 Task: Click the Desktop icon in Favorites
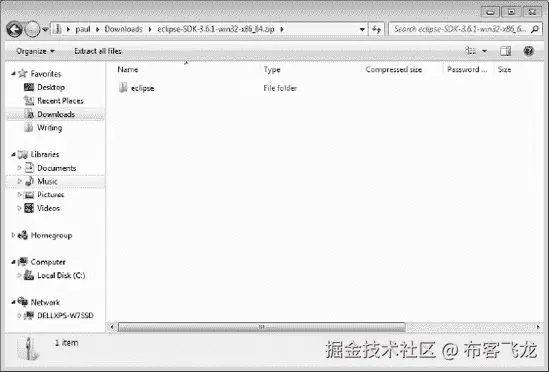click(29, 87)
